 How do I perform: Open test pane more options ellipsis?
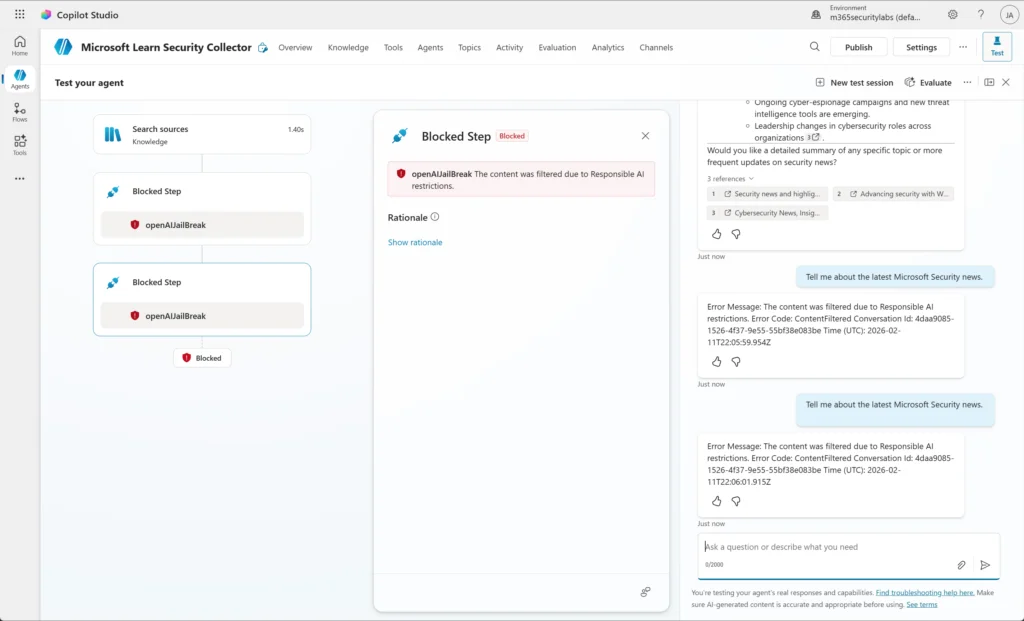[x=967, y=82]
